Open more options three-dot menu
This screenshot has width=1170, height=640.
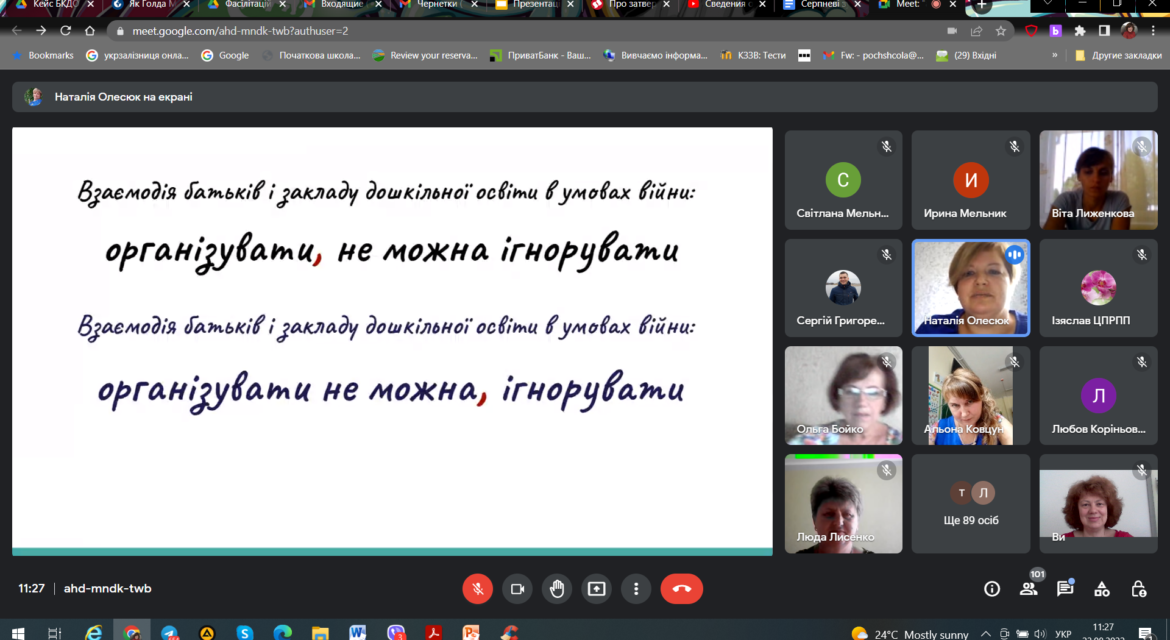pyautogui.click(x=636, y=589)
